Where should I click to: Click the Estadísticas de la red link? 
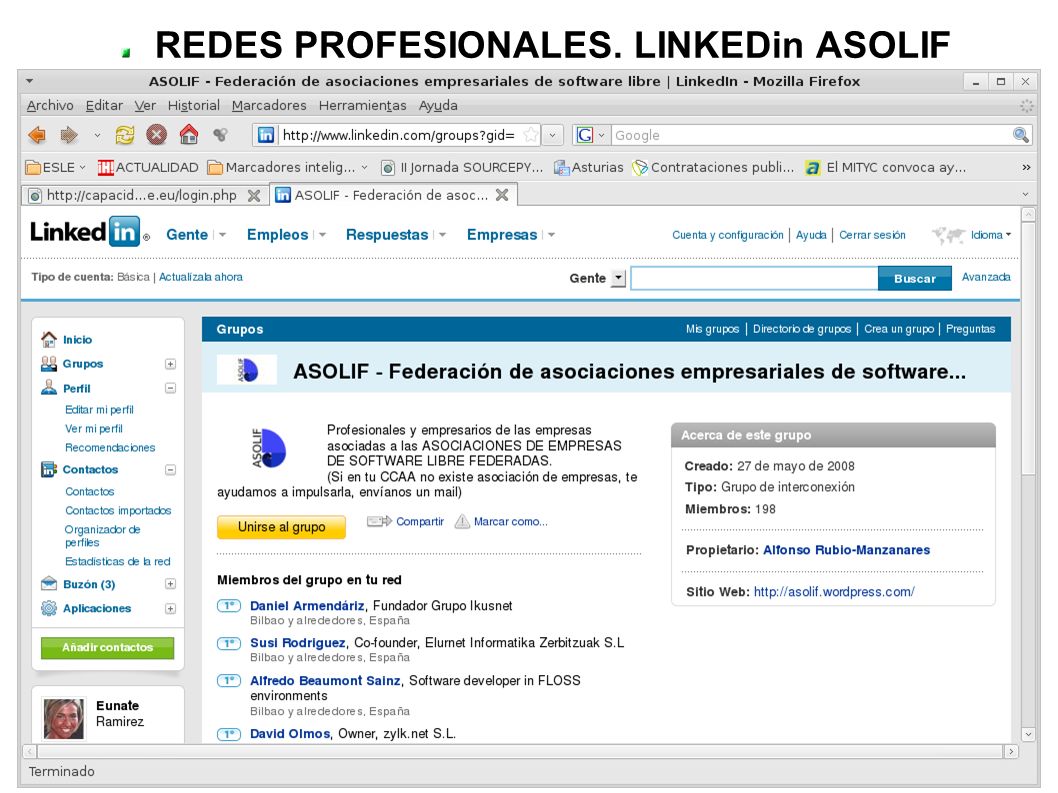tap(117, 562)
